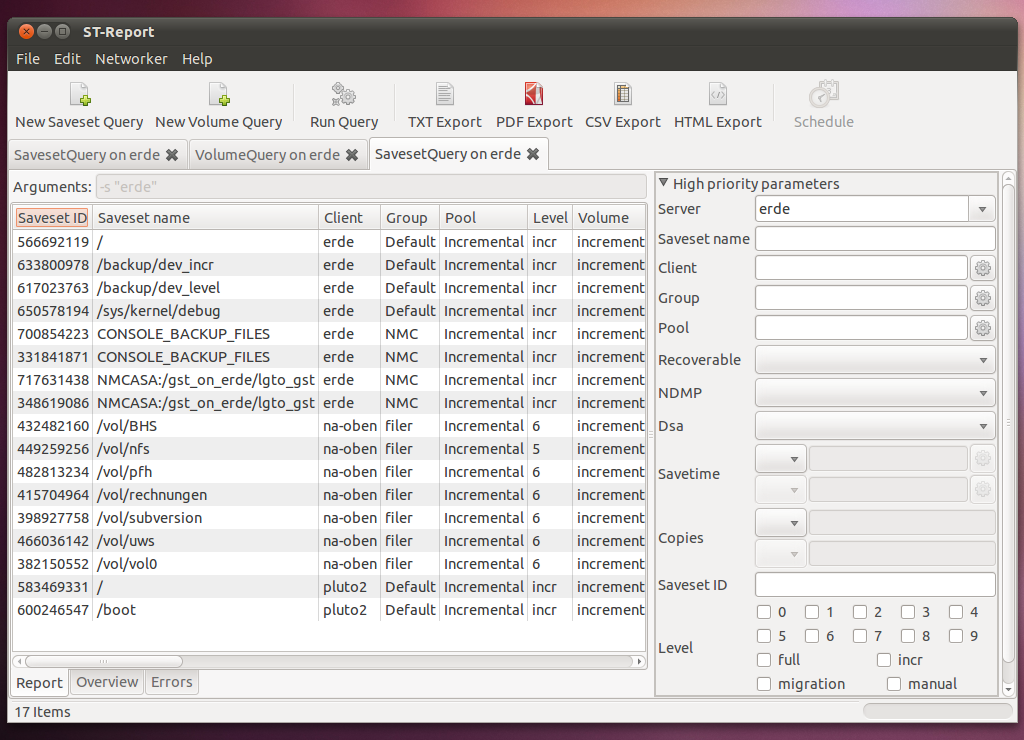Click the New Saveset Query toolbar icon

[80, 95]
